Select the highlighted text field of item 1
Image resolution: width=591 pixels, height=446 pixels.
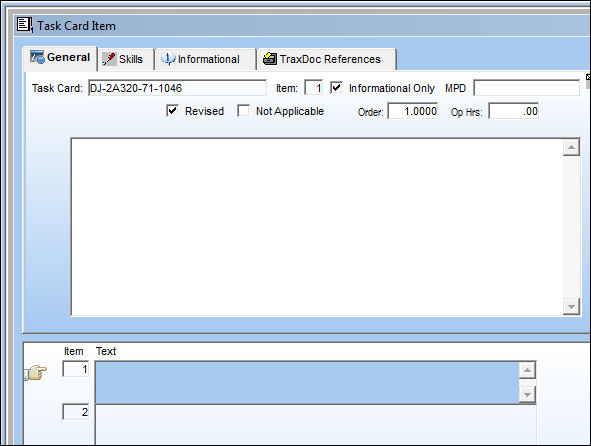pyautogui.click(x=307, y=383)
